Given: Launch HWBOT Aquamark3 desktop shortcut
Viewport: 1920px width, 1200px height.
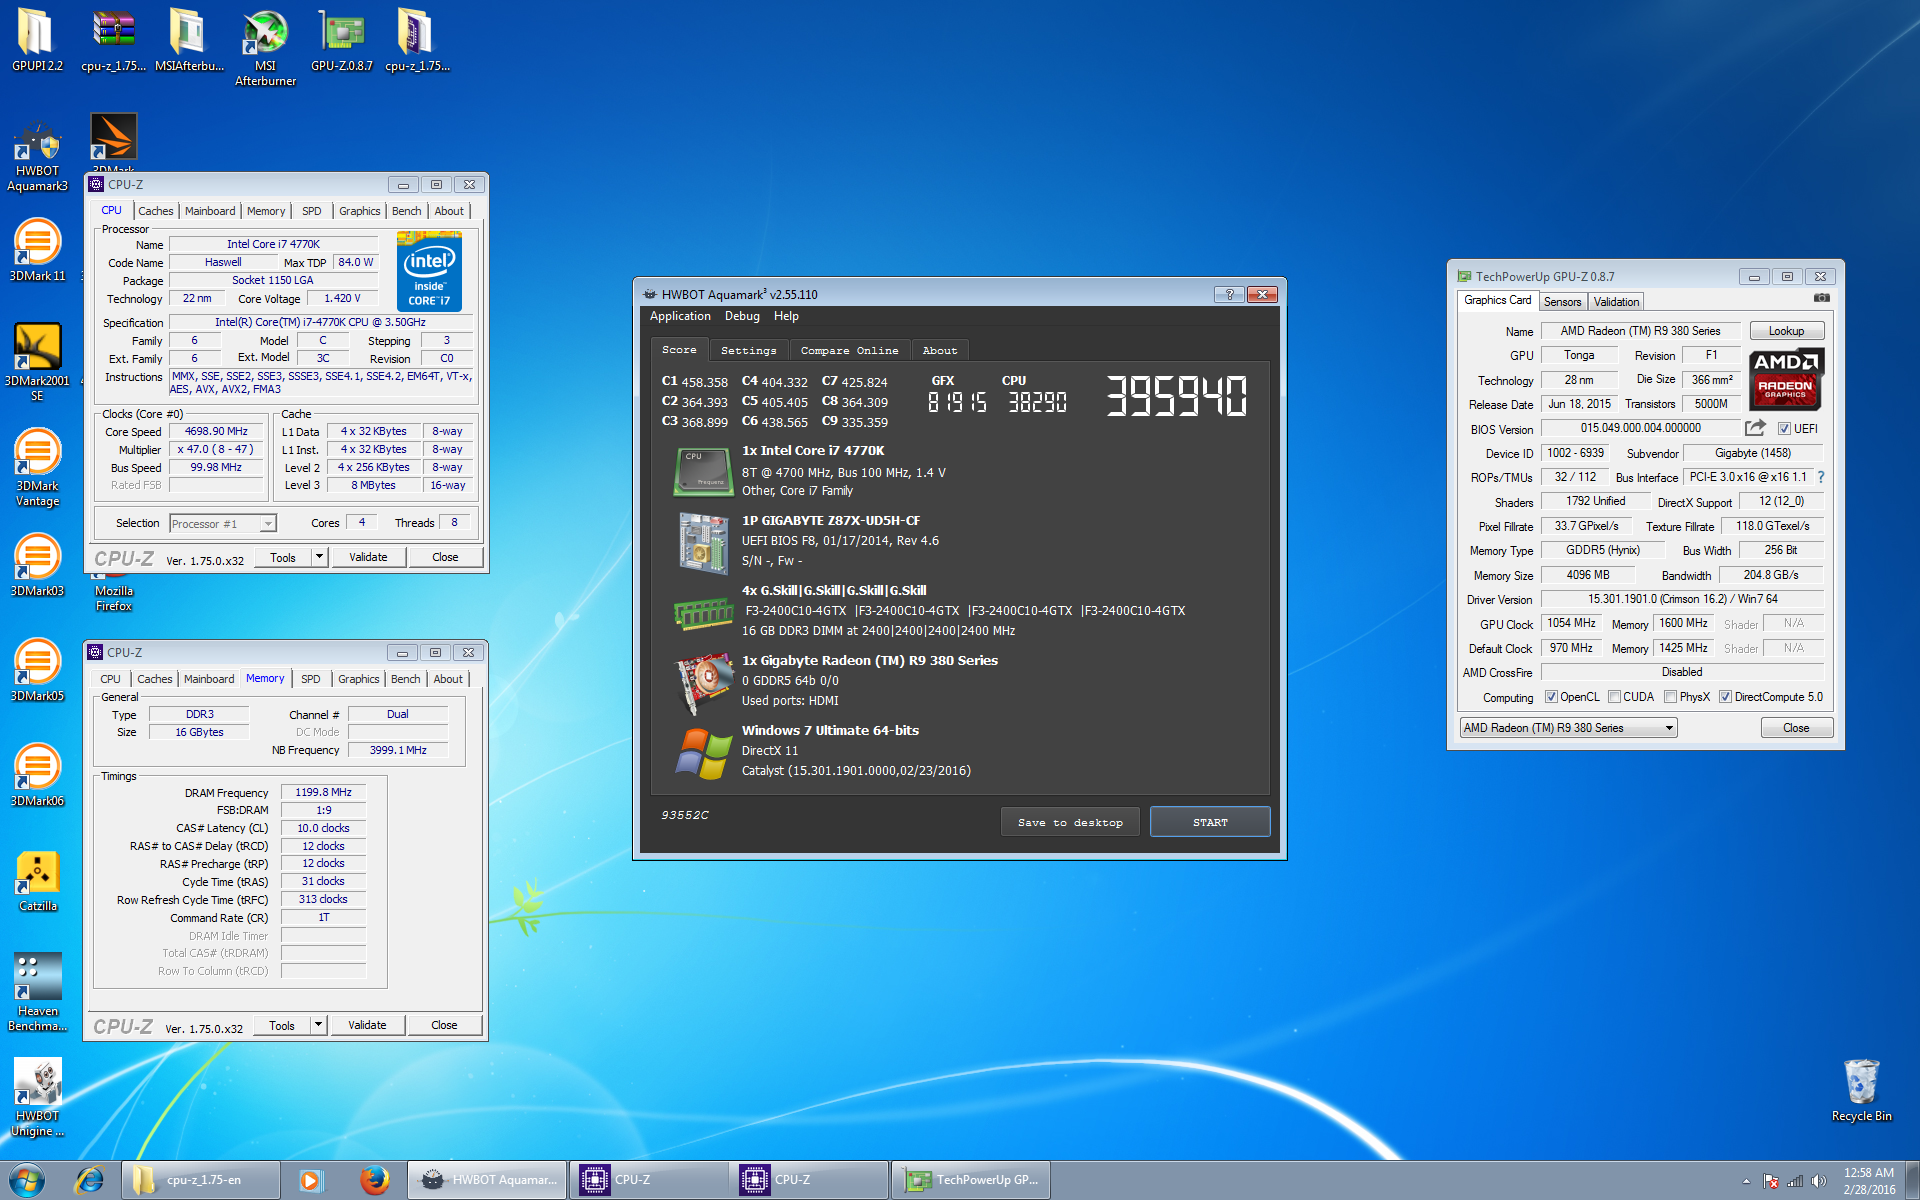Looking at the screenshot, I should (37, 155).
